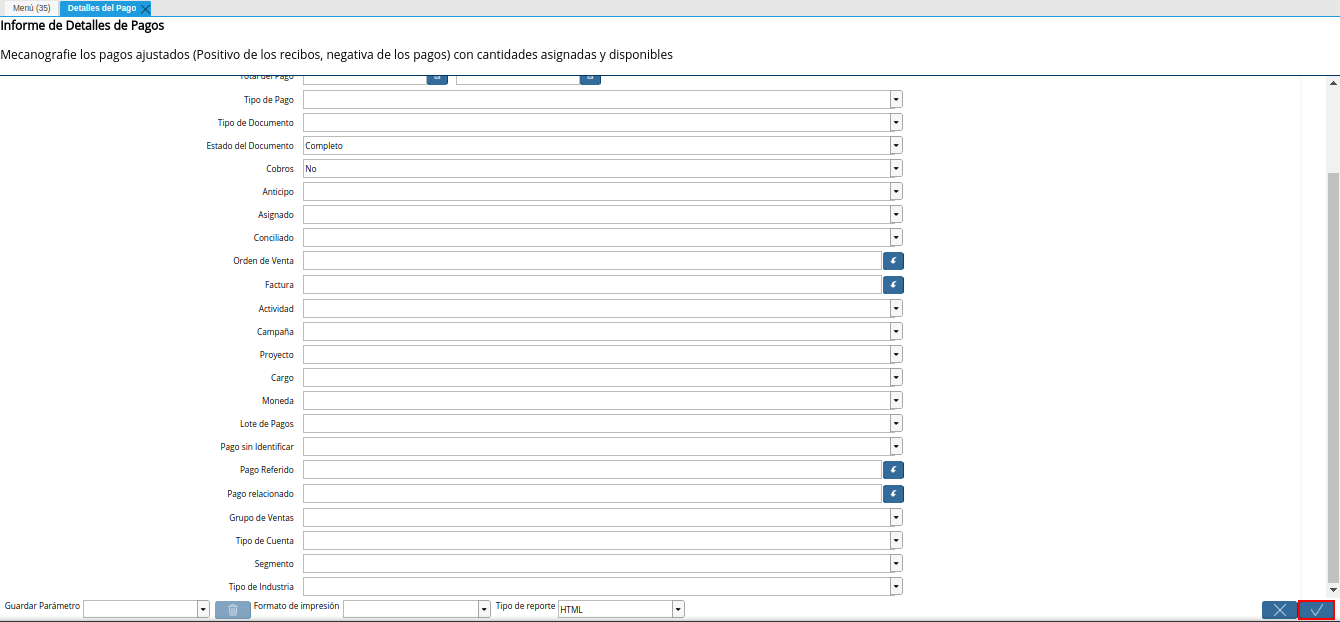The height and width of the screenshot is (622, 1340).
Task: Expand Lote de Pagos dropdown
Action: coord(896,424)
